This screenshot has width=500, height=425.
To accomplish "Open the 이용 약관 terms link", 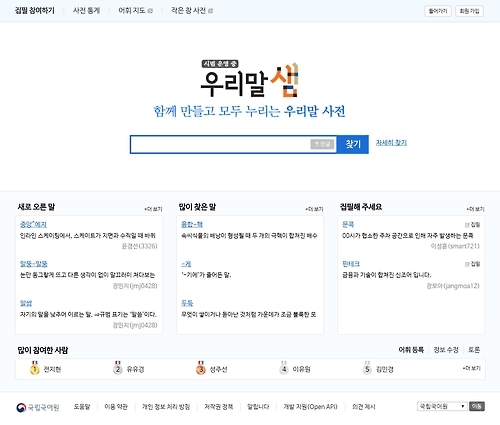I will tap(116, 407).
